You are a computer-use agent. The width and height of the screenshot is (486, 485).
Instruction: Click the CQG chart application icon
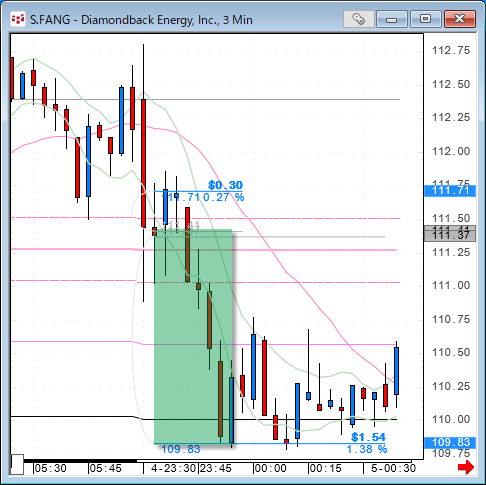point(18,19)
